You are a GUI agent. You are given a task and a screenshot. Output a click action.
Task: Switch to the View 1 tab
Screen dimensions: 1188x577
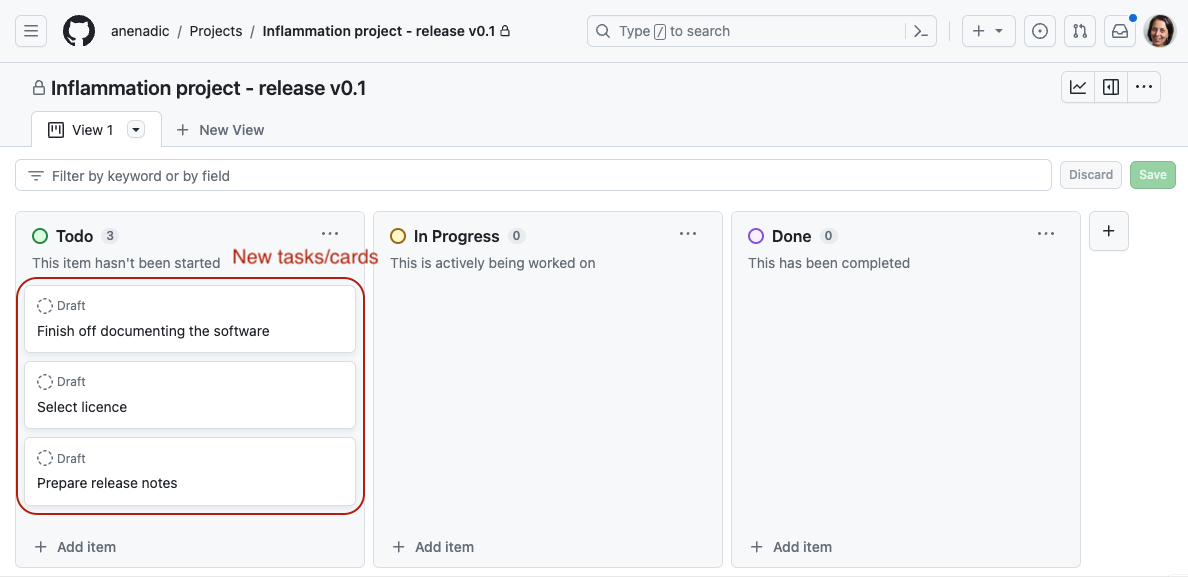pos(85,129)
